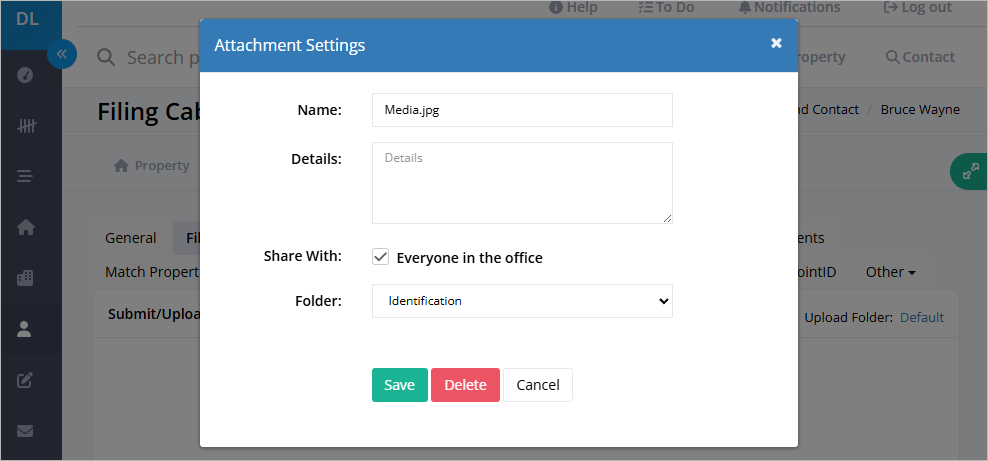Open the To Do list

(666, 8)
